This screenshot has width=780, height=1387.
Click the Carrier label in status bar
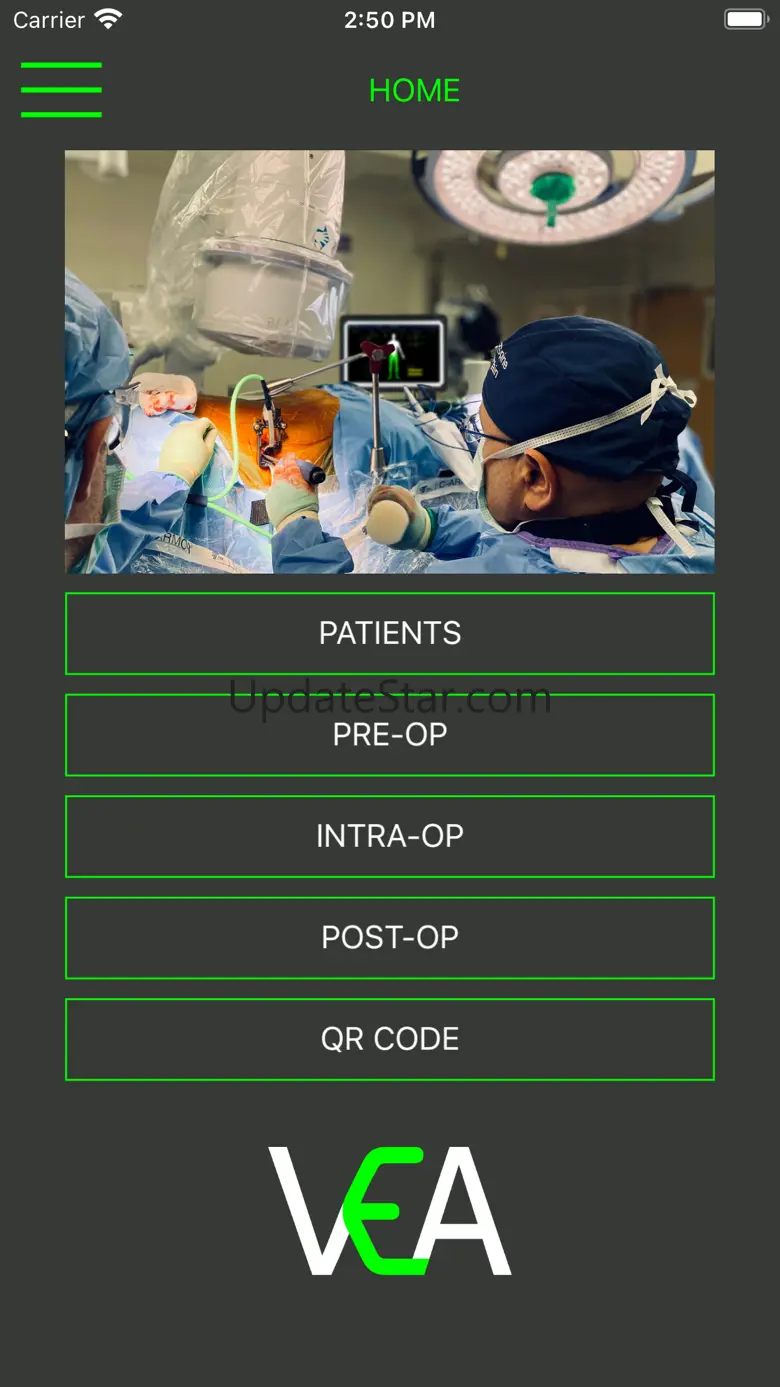[49, 20]
